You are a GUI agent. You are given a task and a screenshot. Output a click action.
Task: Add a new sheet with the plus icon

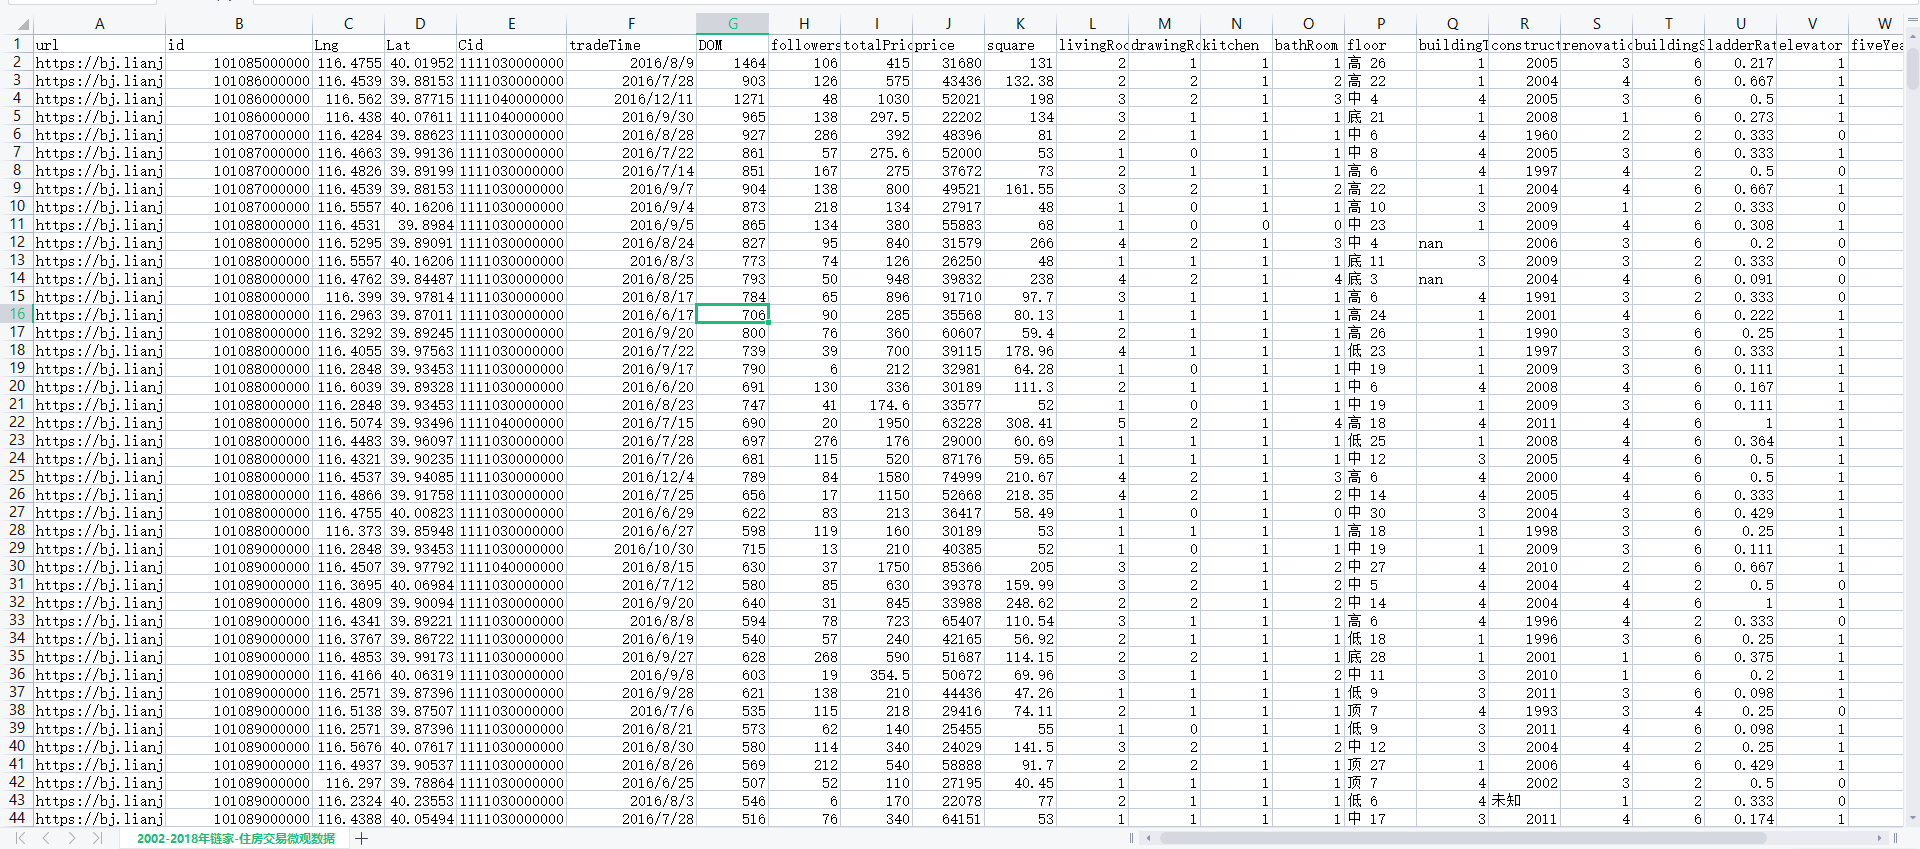click(362, 838)
